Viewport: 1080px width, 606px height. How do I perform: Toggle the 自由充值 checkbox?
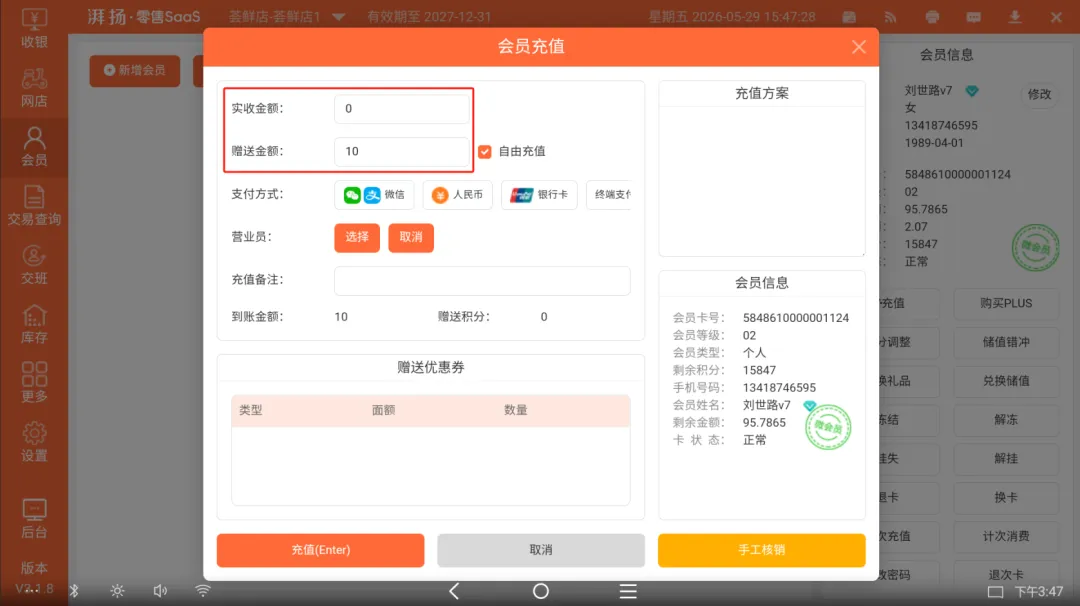pyautogui.click(x=485, y=152)
